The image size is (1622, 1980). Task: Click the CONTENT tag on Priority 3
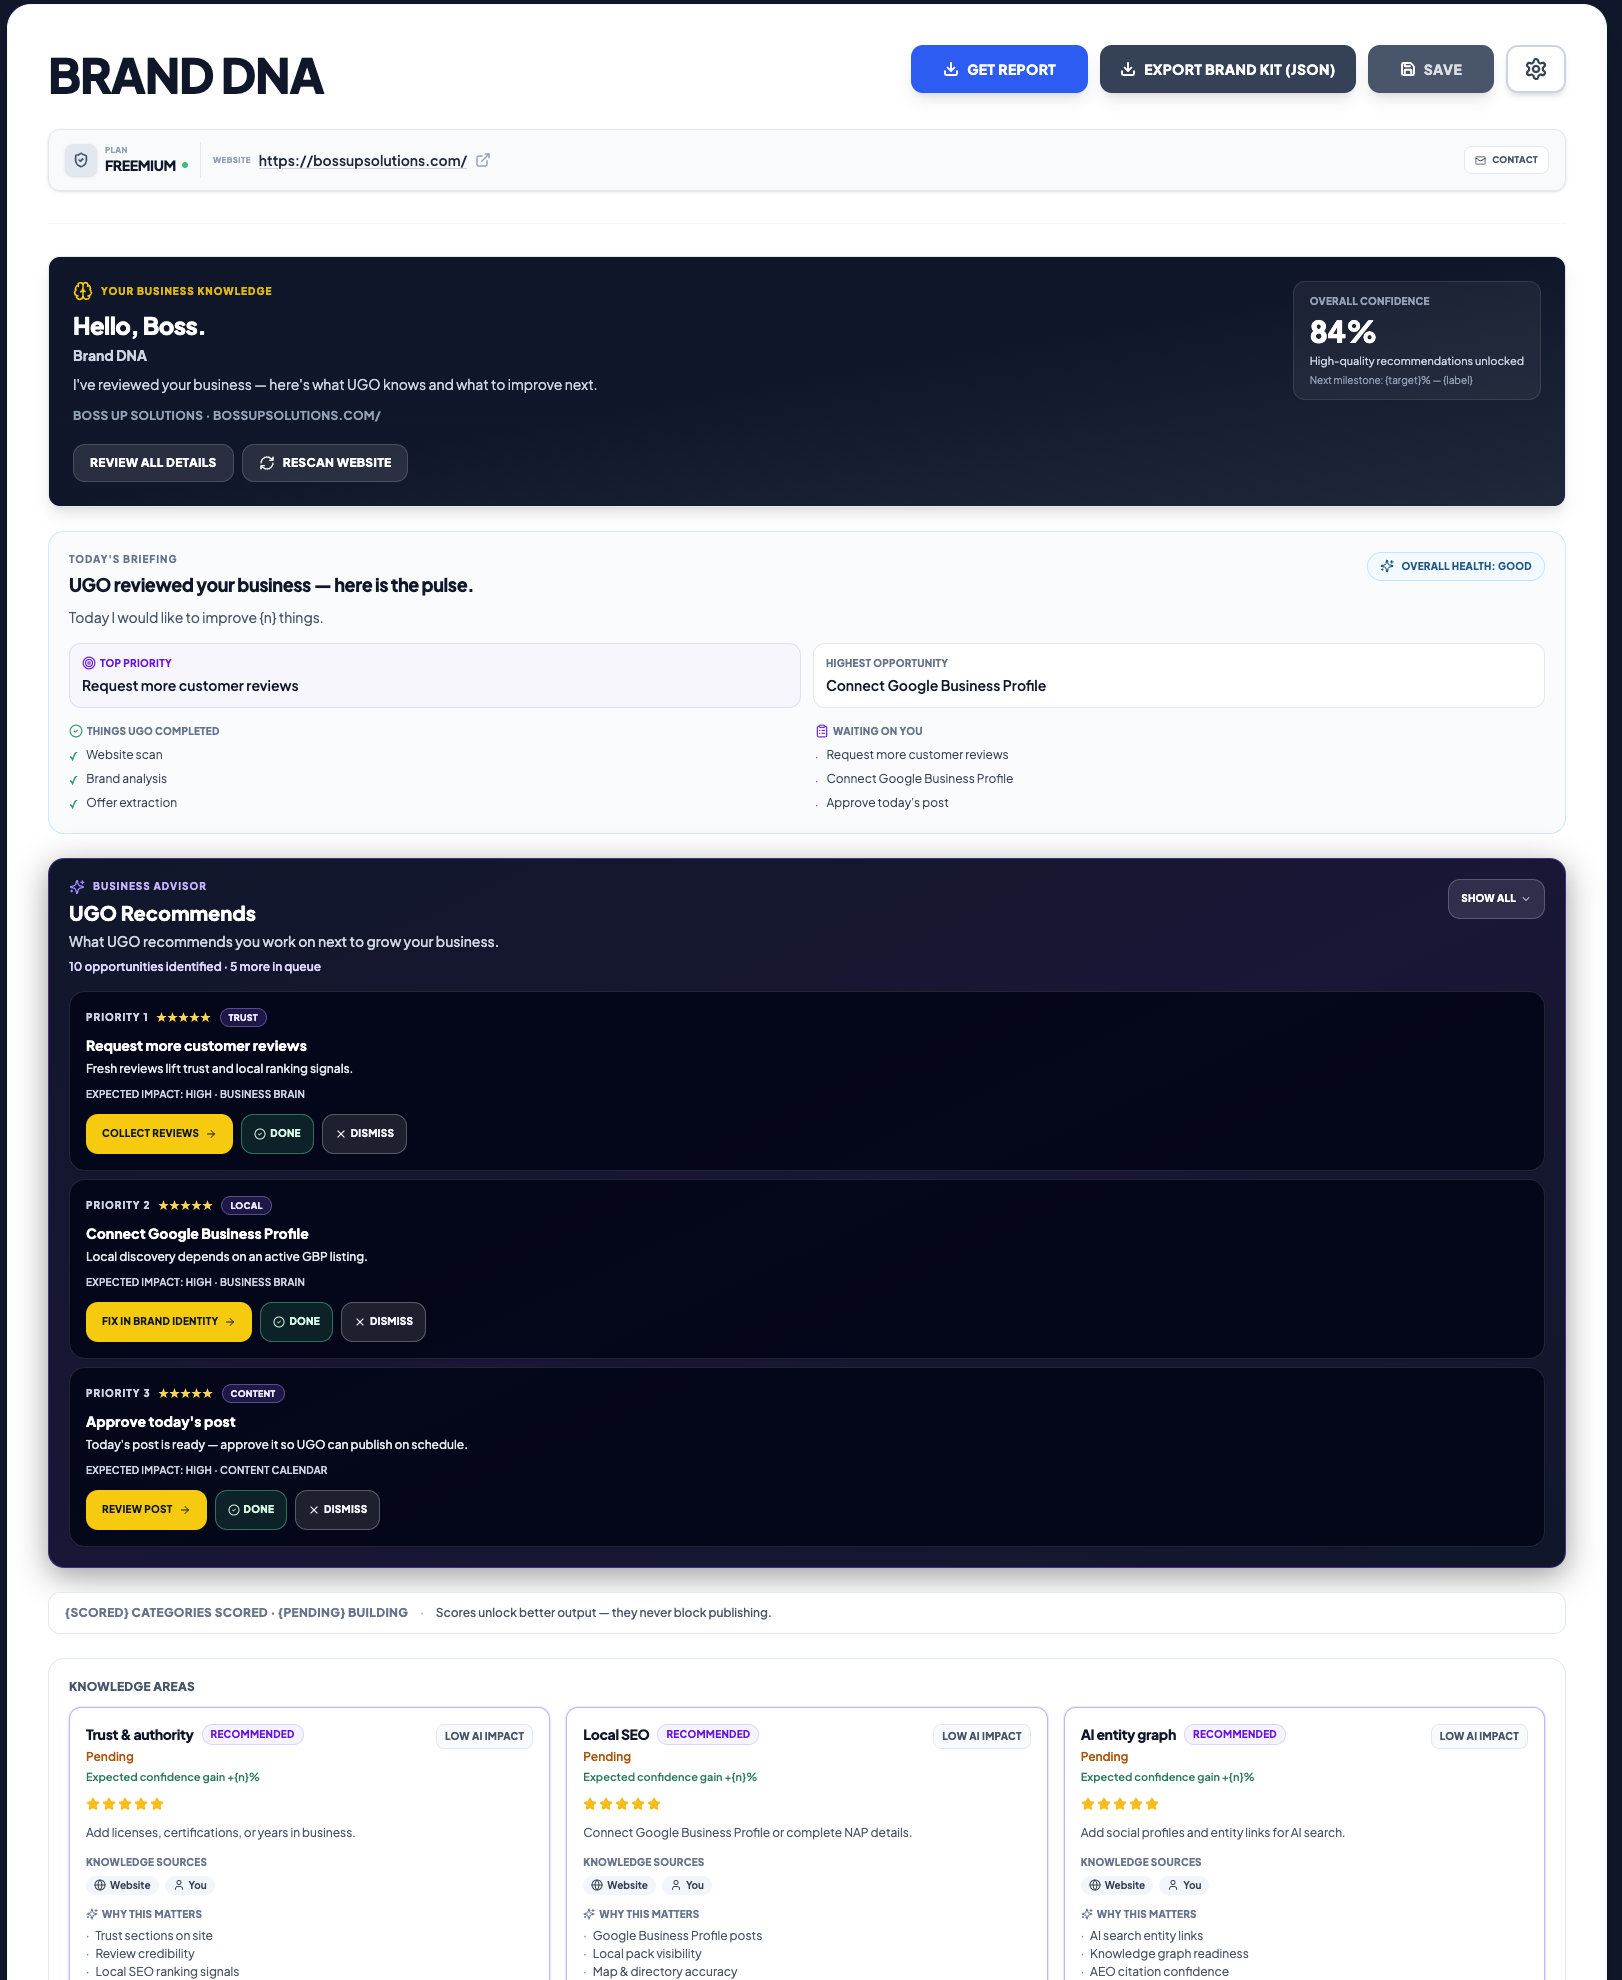[x=253, y=1393]
